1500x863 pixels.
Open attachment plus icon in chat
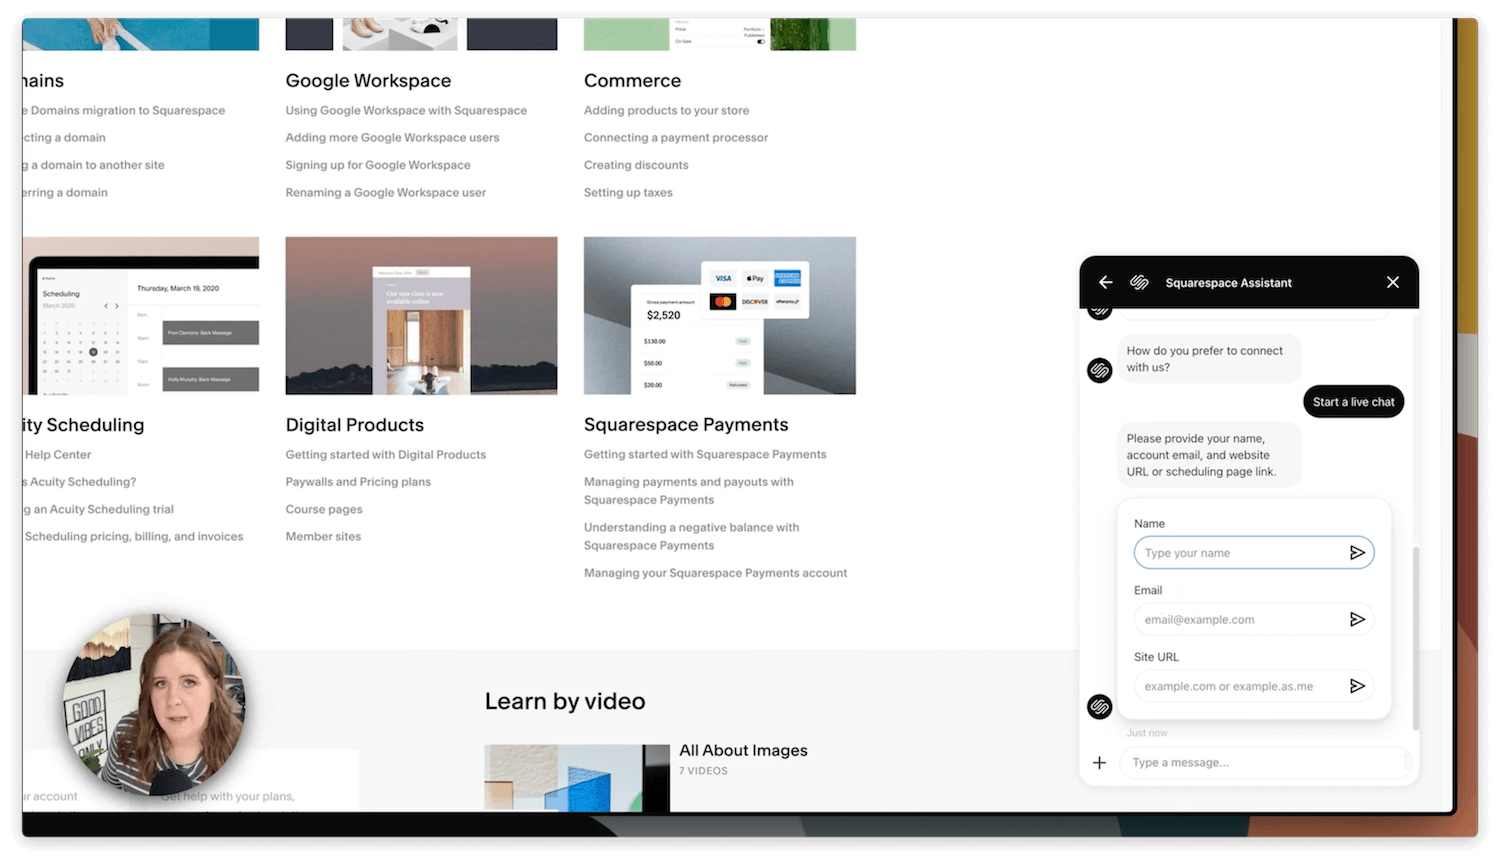(x=1099, y=763)
